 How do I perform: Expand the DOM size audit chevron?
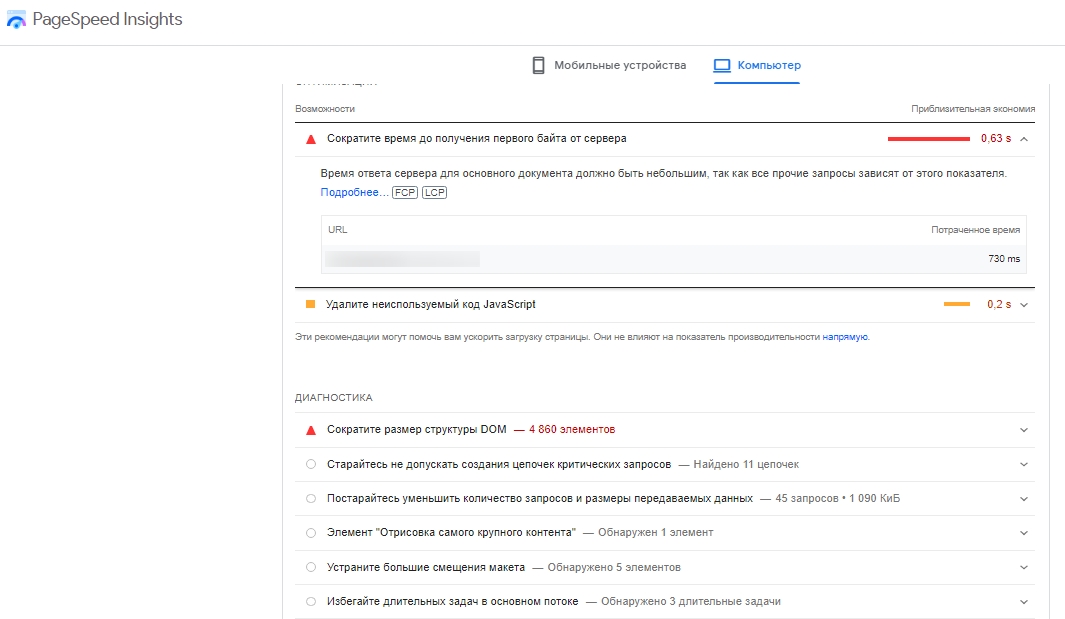point(1023,430)
